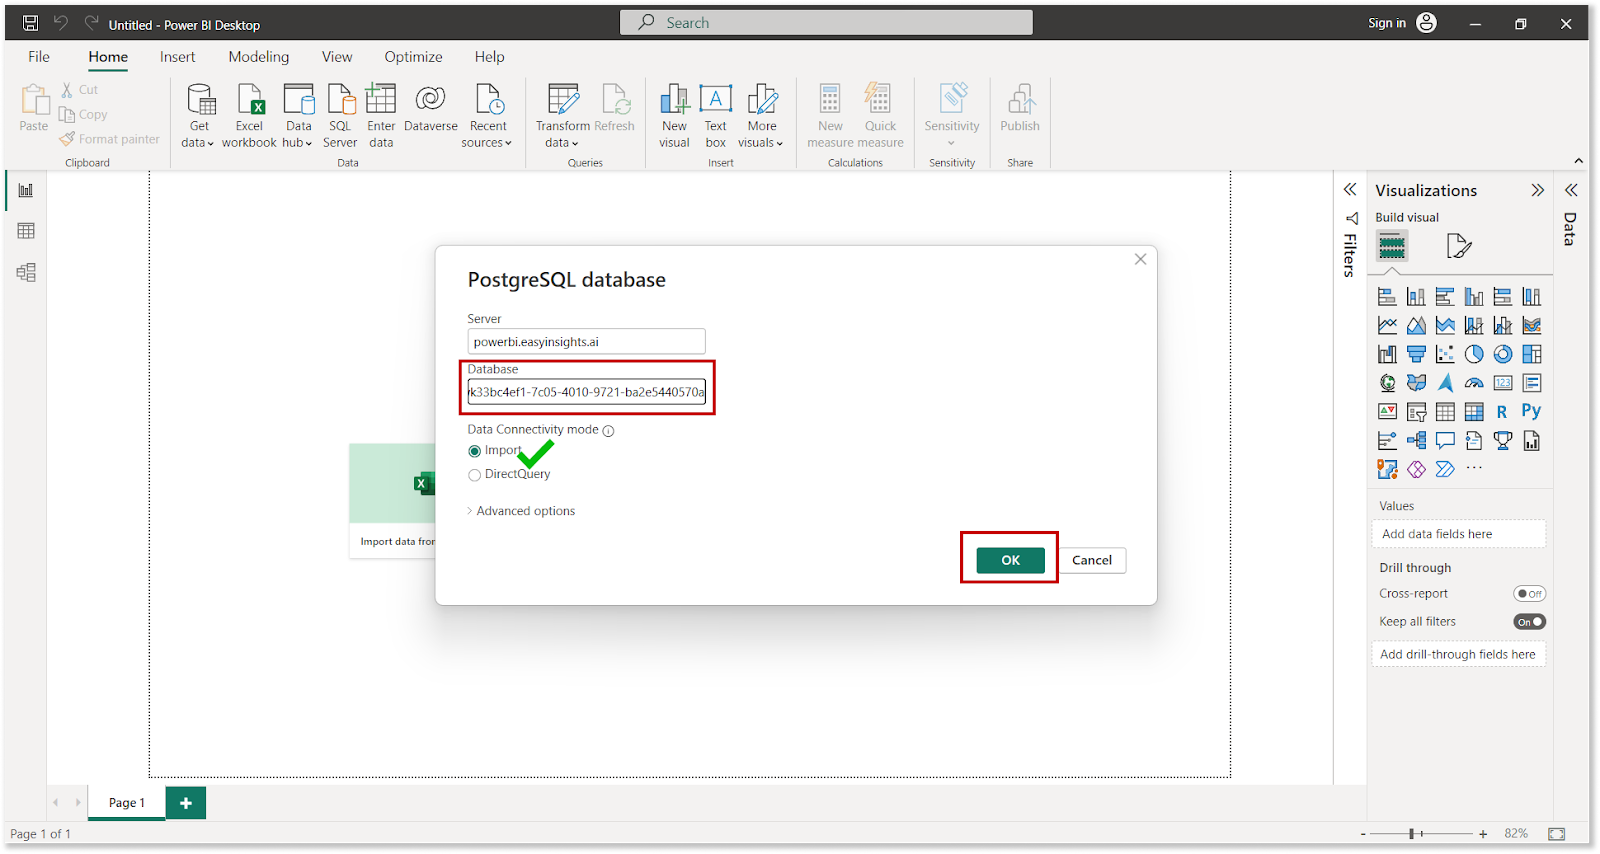Screen dimensions: 1600x854
Task: Click Cut in Clipboard group
Action: click(80, 90)
